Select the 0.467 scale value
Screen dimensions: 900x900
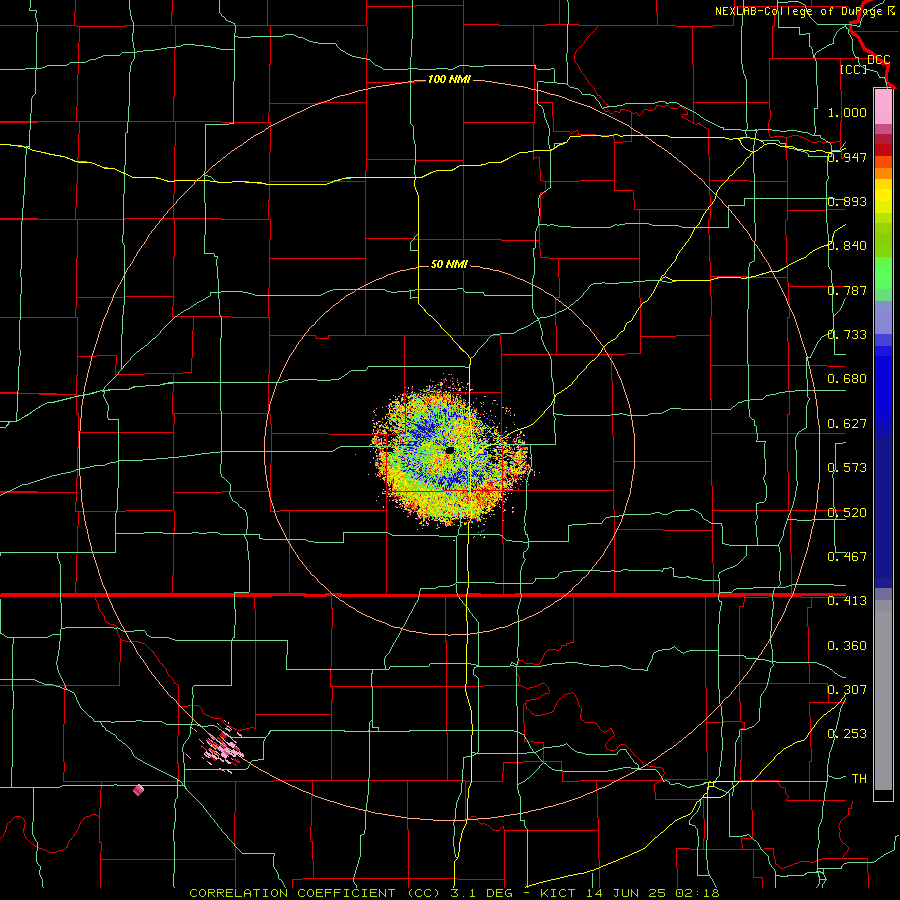pos(847,557)
